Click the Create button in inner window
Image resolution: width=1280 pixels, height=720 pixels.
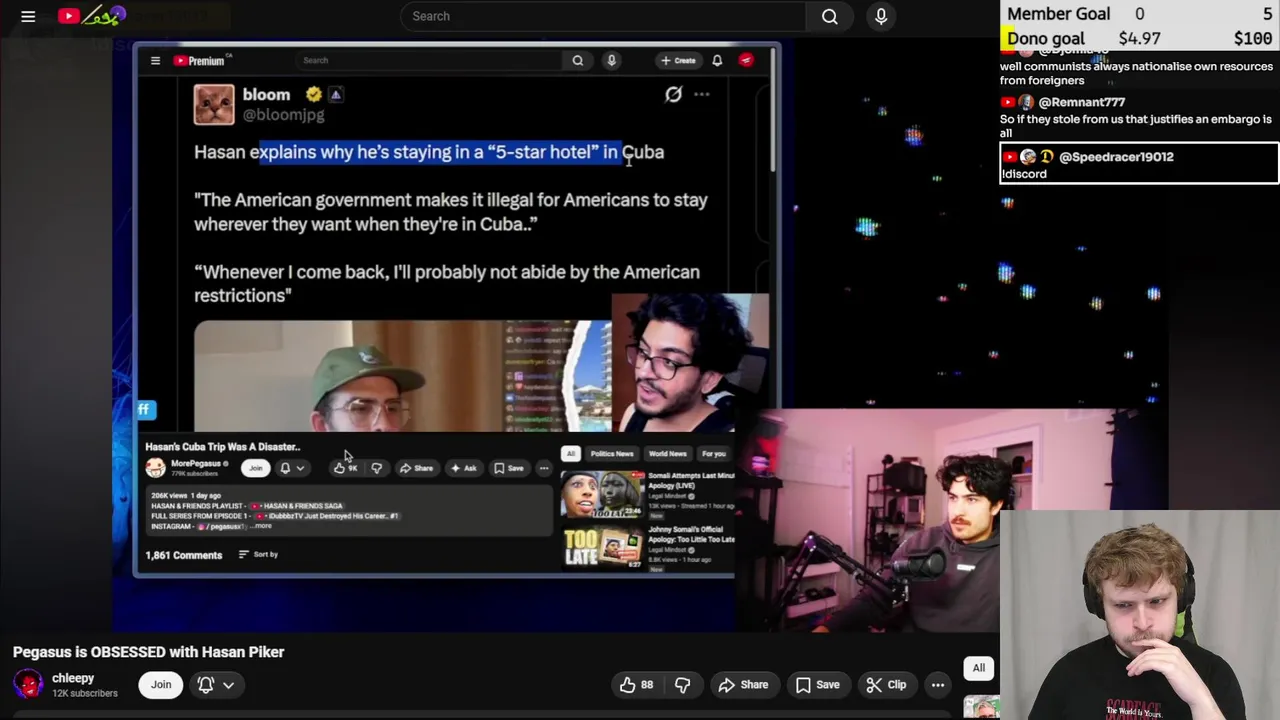[x=677, y=61]
